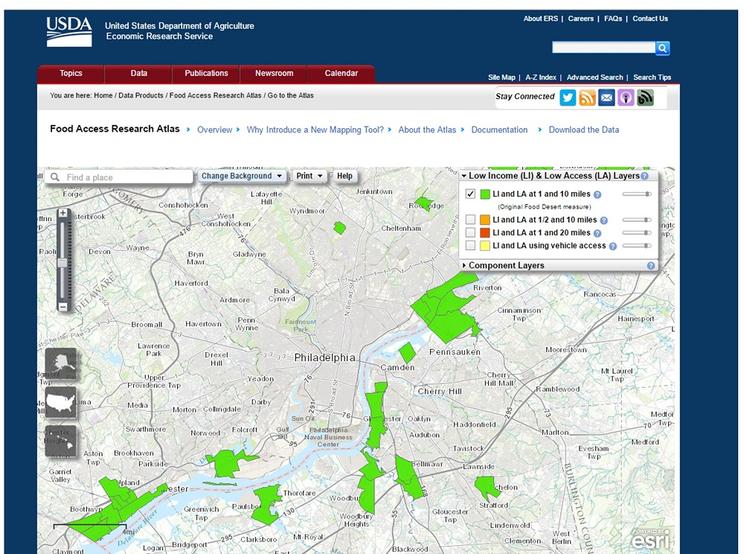Image resolution: width=744 pixels, height=554 pixels.
Task: Uncheck LI and LA at 1 and 10 miles
Action: coord(470,194)
